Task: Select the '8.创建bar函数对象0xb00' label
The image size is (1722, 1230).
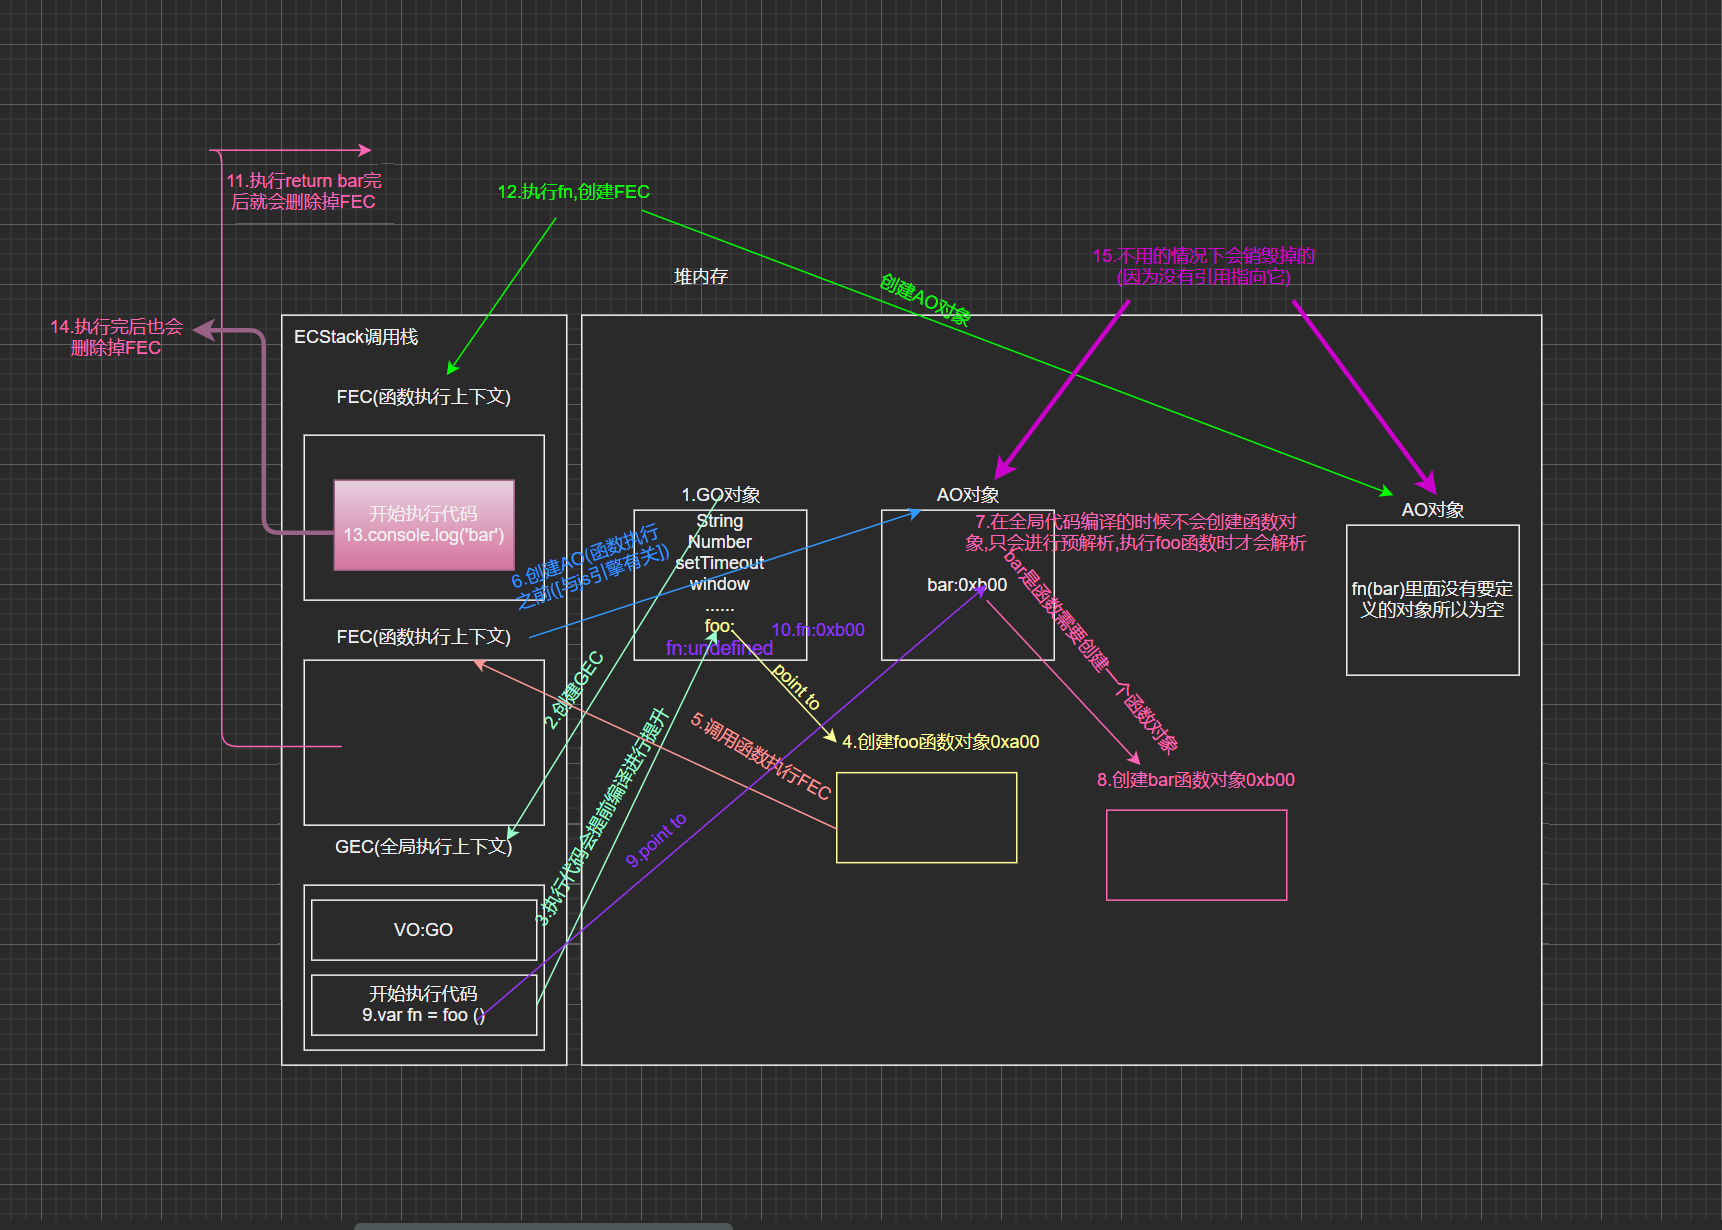Action: coord(1195,780)
